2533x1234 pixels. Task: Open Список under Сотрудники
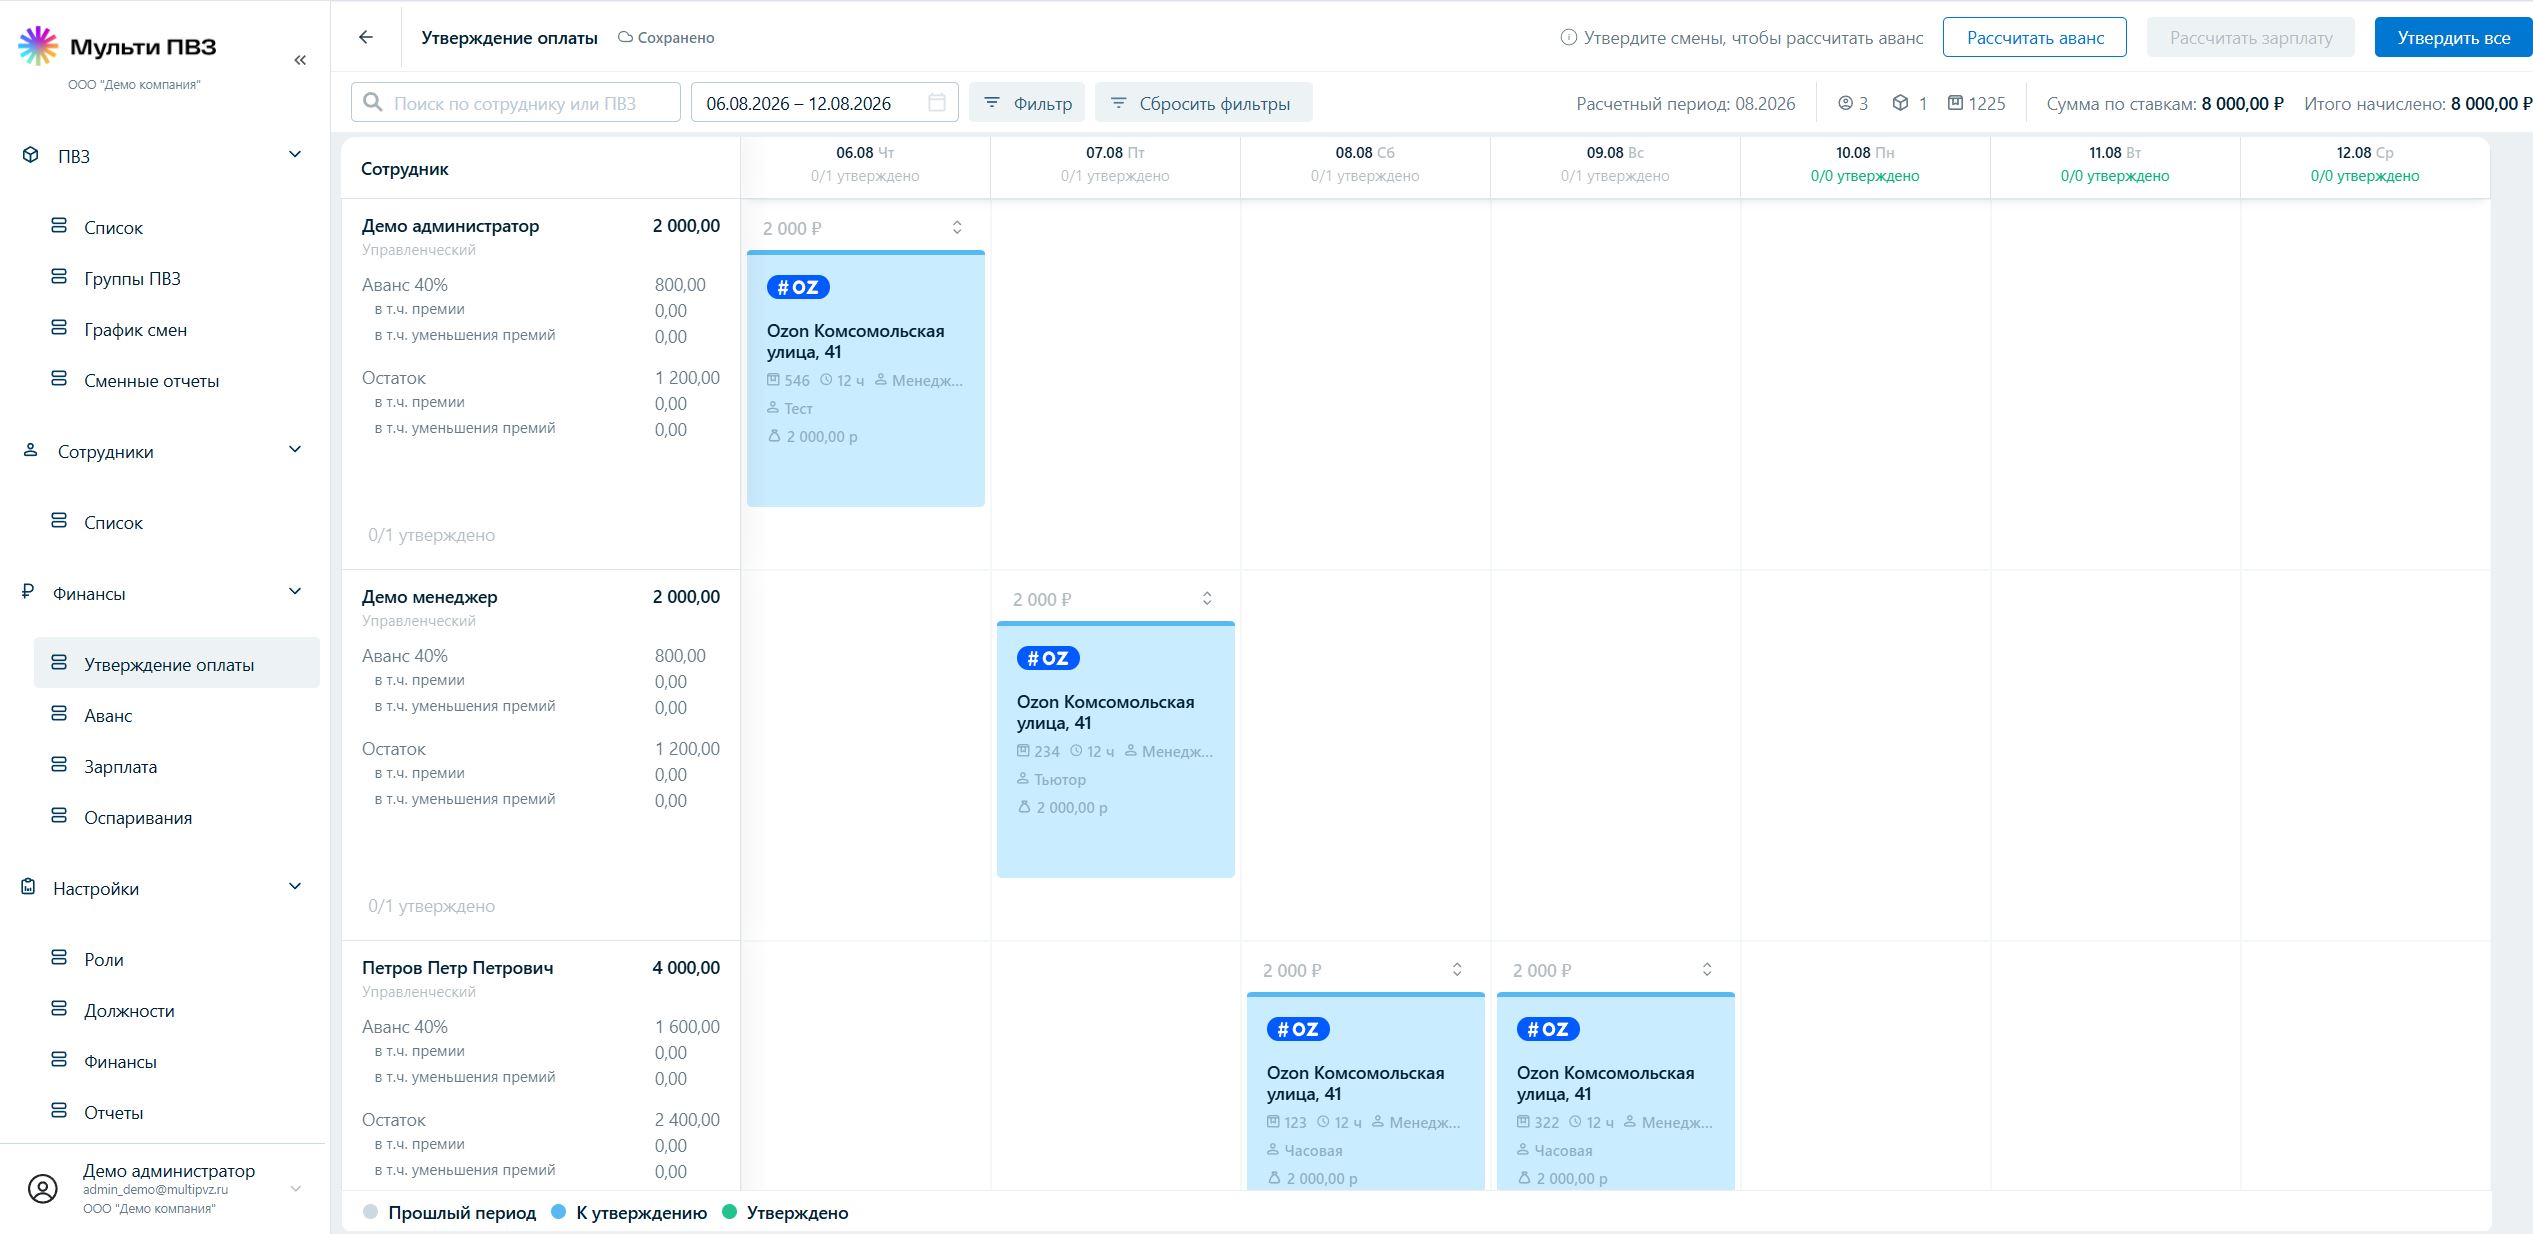click(113, 523)
